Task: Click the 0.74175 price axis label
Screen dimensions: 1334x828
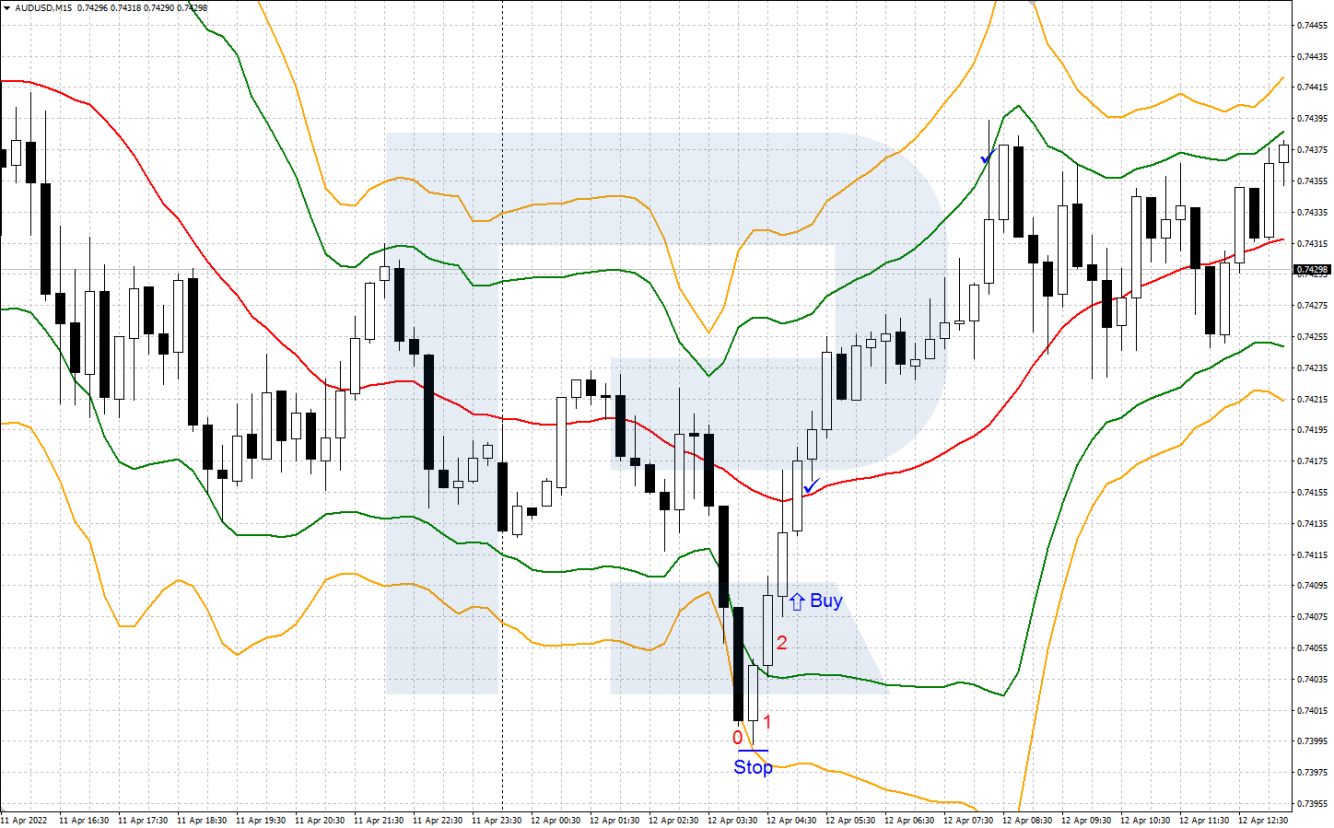Action: (x=1311, y=461)
